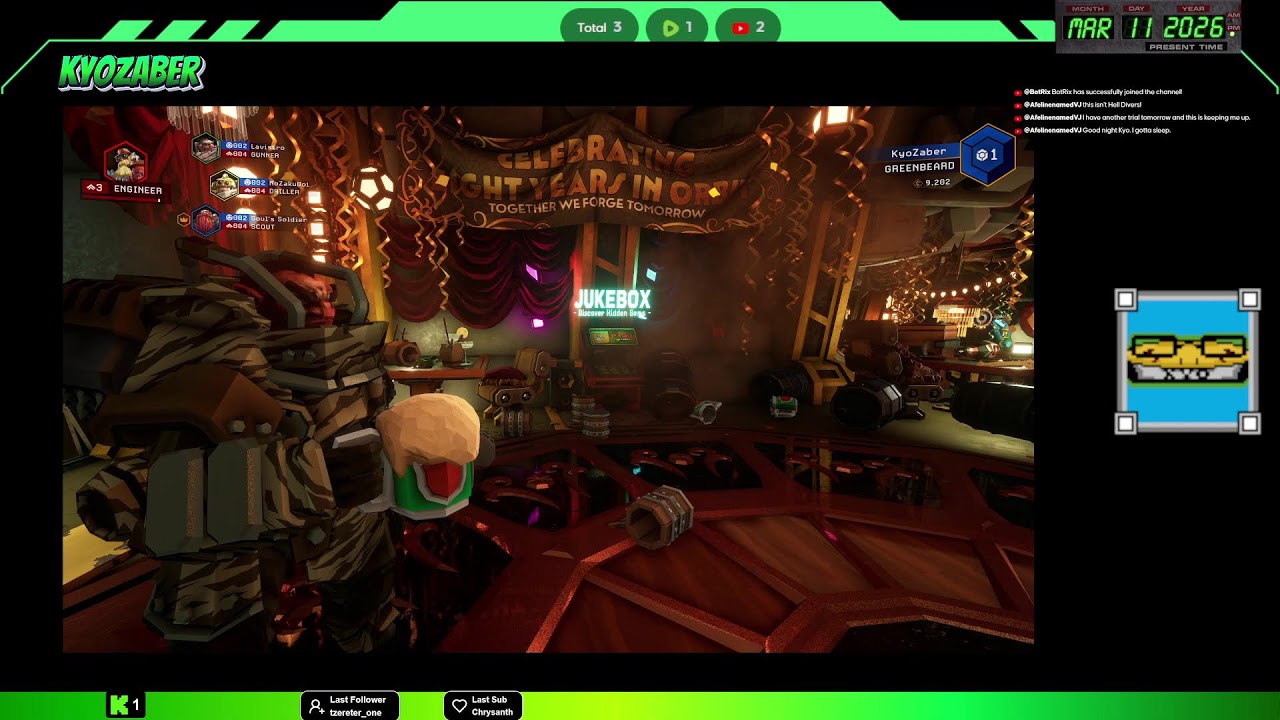Click the Last Follower tzereter_one box
Image resolution: width=1280 pixels, height=720 pixels.
tap(350, 706)
